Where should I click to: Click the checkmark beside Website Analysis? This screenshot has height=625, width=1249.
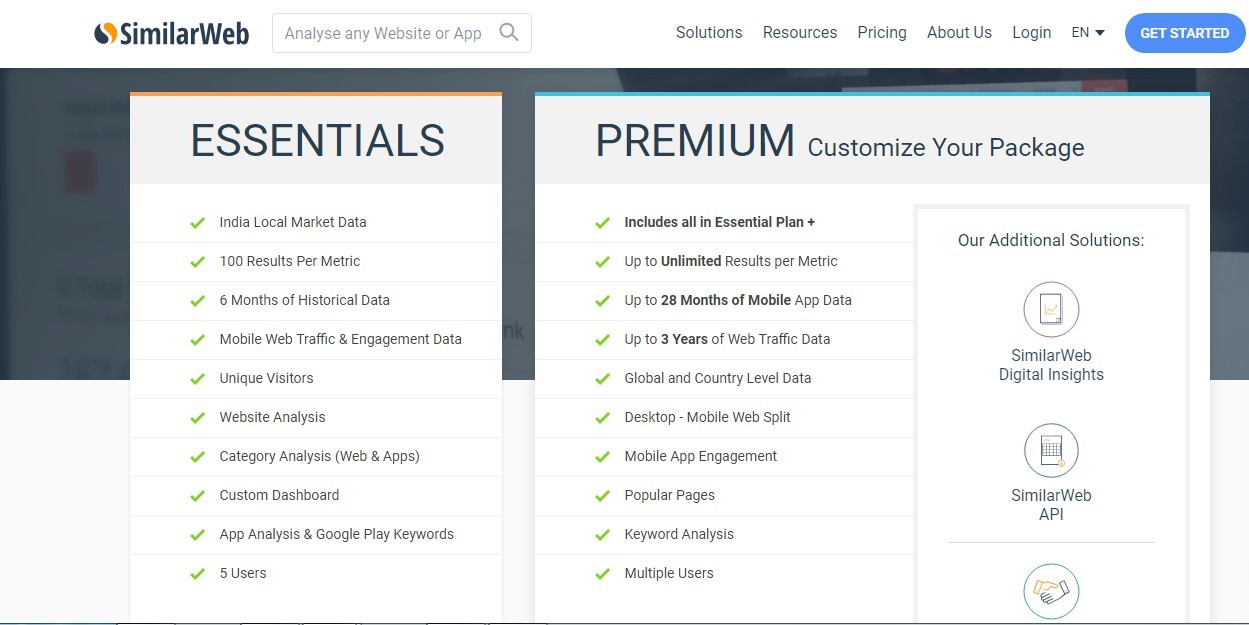pyautogui.click(x=198, y=418)
